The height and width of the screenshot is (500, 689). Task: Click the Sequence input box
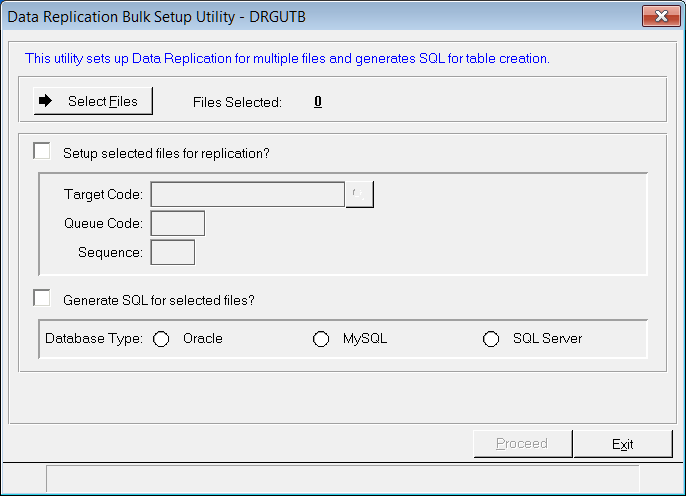coord(173,252)
